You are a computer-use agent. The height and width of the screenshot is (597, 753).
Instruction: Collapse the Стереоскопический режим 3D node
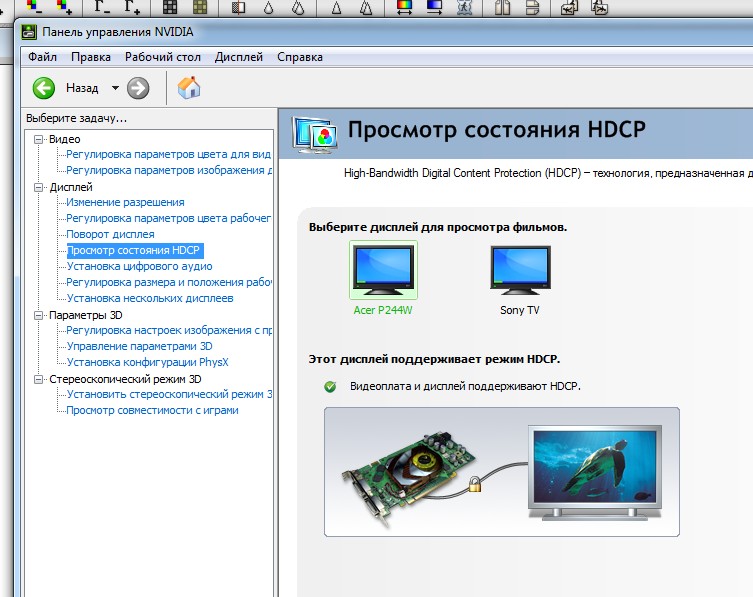tap(39, 379)
